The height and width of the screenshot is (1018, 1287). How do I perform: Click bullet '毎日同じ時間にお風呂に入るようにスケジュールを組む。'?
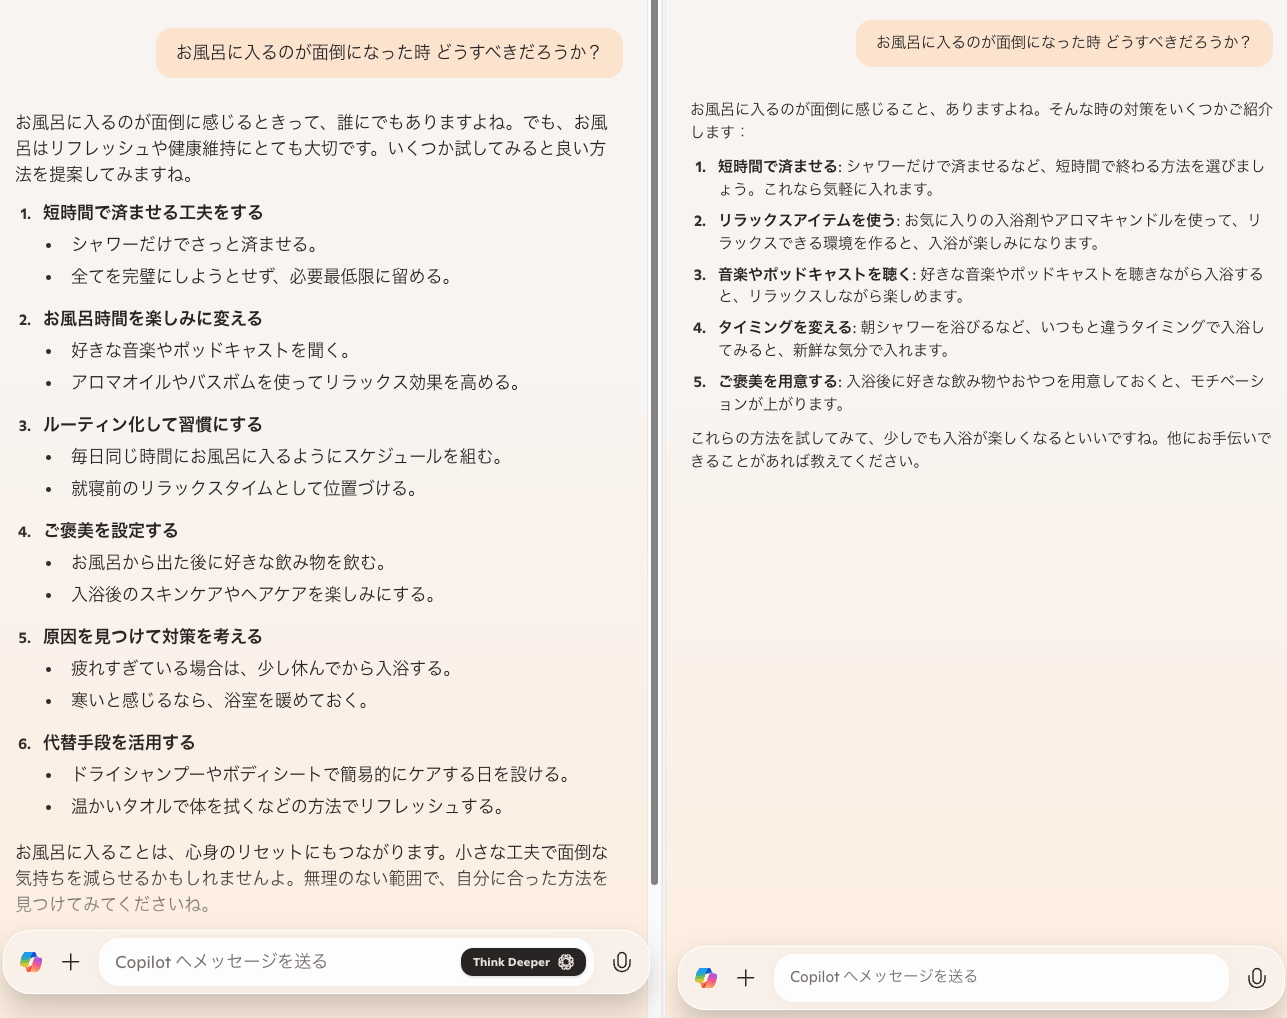[x=287, y=456]
